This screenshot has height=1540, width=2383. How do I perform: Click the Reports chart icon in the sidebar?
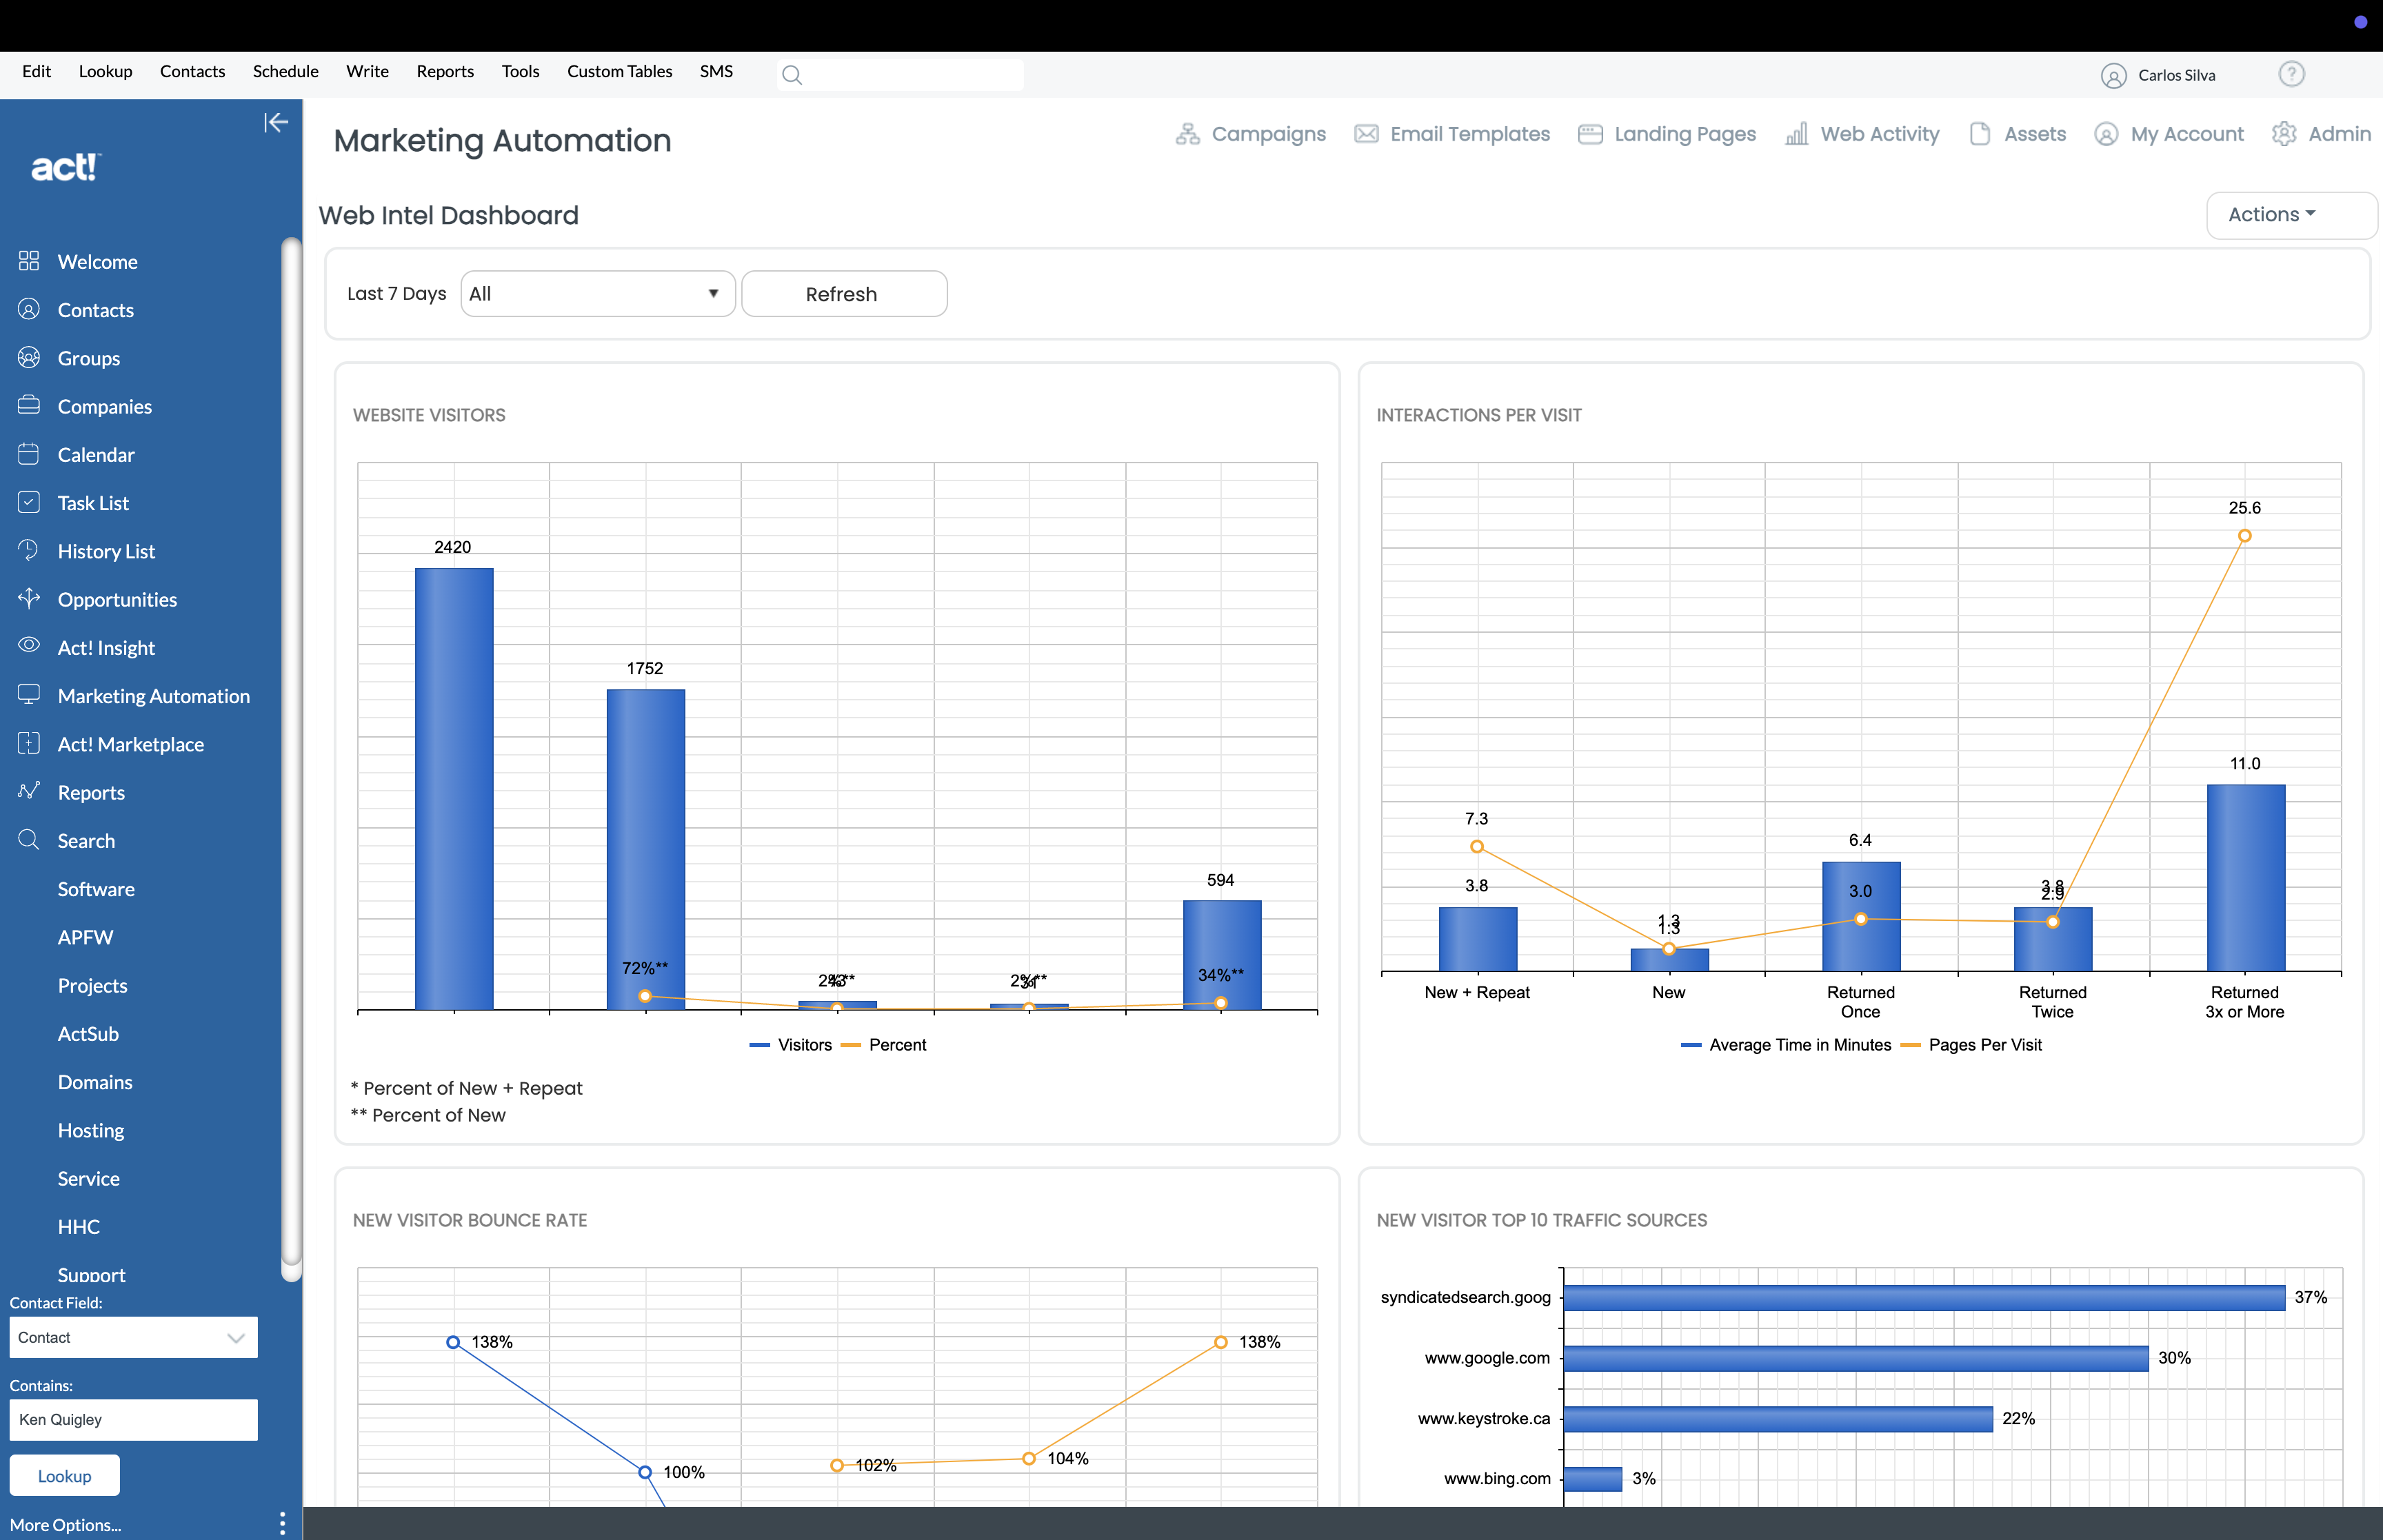pyautogui.click(x=29, y=791)
